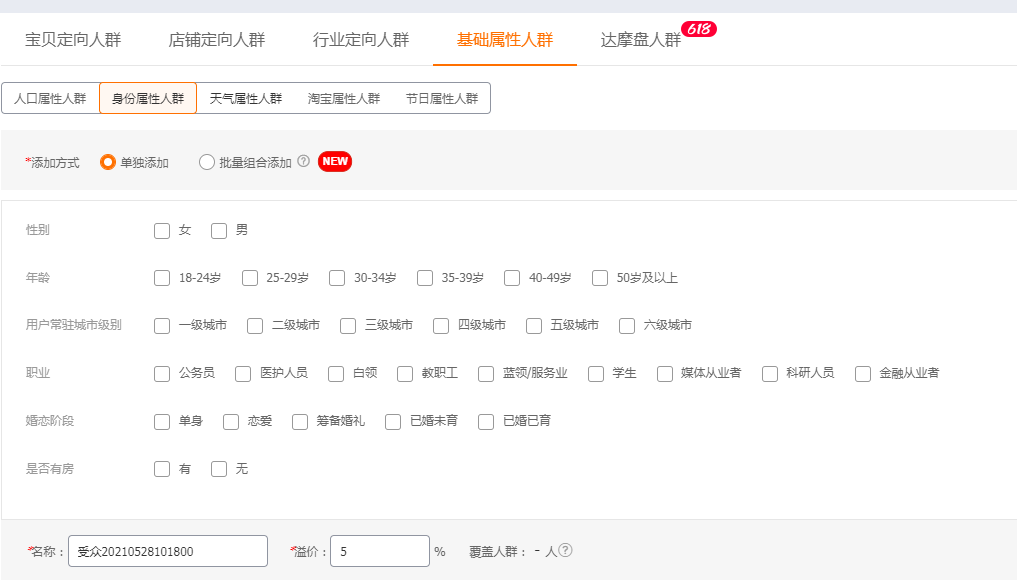This screenshot has height=586, width=1017.
Task: Click the 用户常驻城市级别 label
Action: [x=73, y=325]
